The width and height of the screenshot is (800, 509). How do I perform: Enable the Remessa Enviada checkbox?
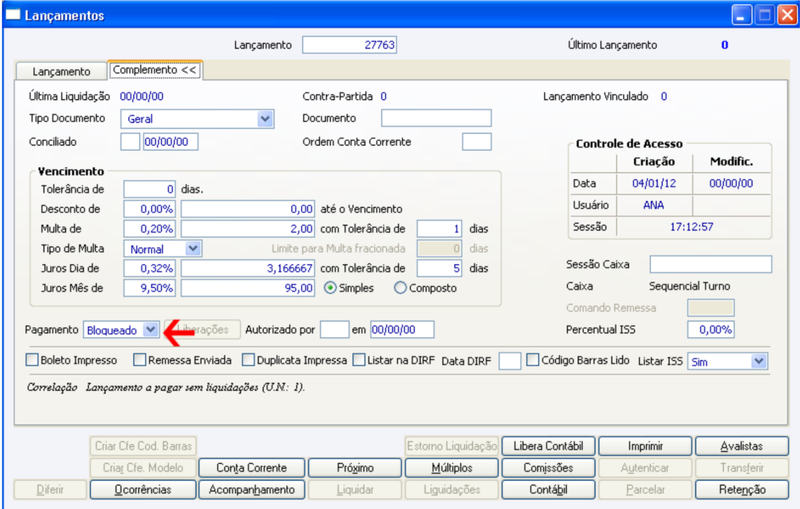click(x=139, y=360)
